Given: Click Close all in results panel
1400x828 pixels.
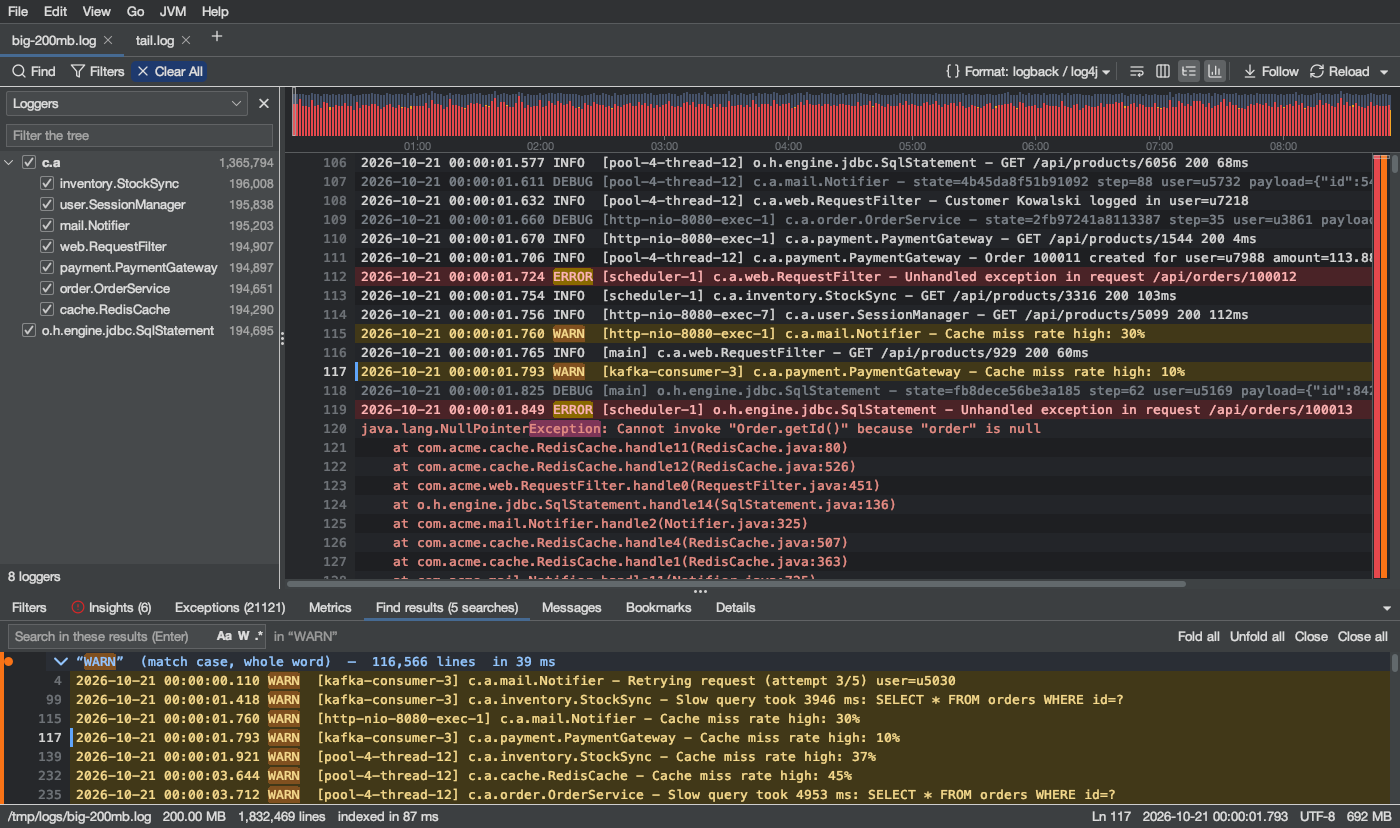Looking at the screenshot, I should (x=1362, y=636).
